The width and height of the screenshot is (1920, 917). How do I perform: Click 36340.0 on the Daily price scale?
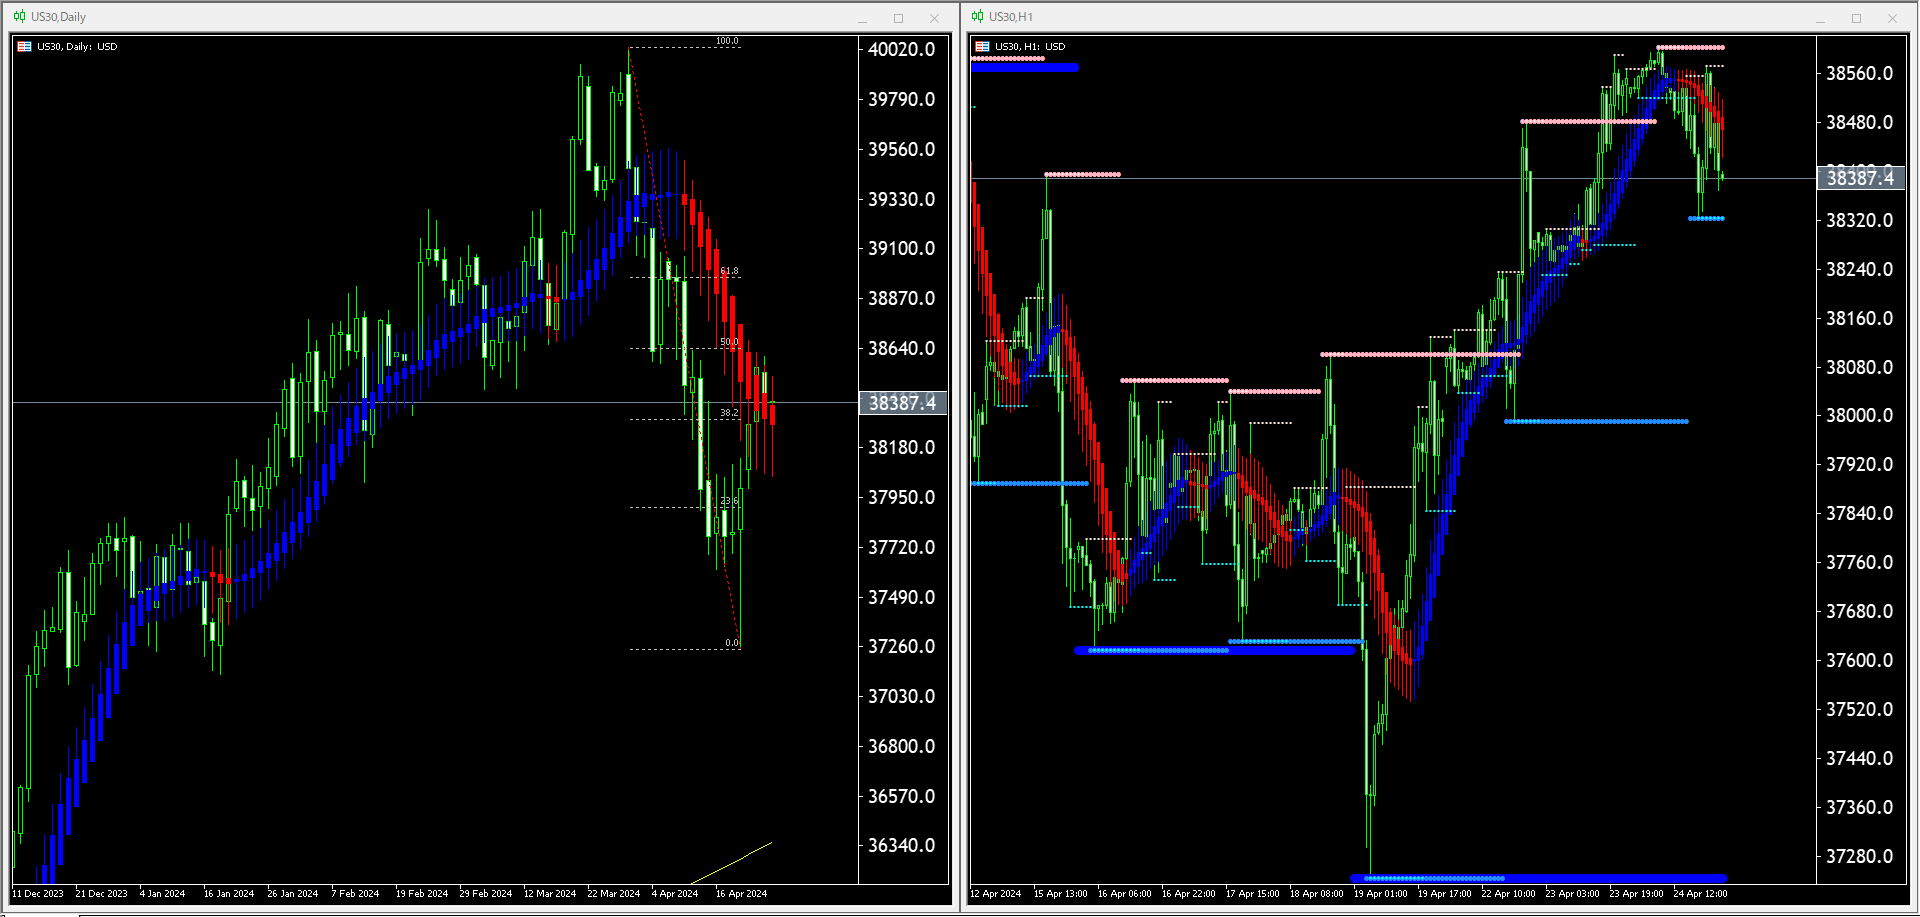(x=902, y=845)
